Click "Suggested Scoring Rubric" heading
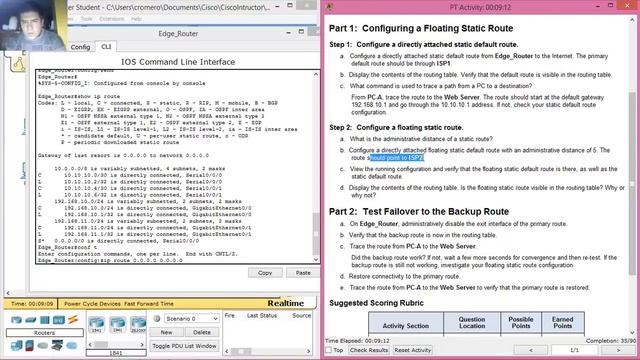 [x=376, y=303]
